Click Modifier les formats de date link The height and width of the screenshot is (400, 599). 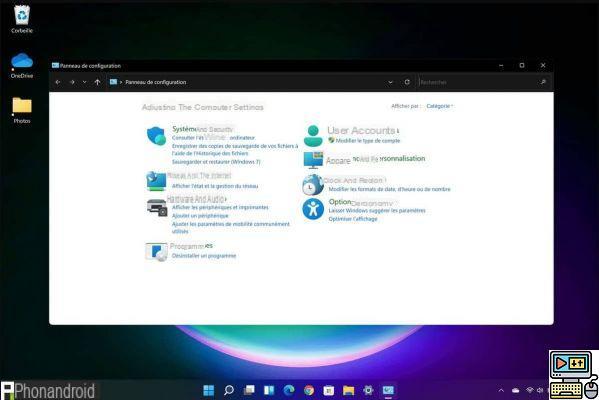click(x=390, y=189)
